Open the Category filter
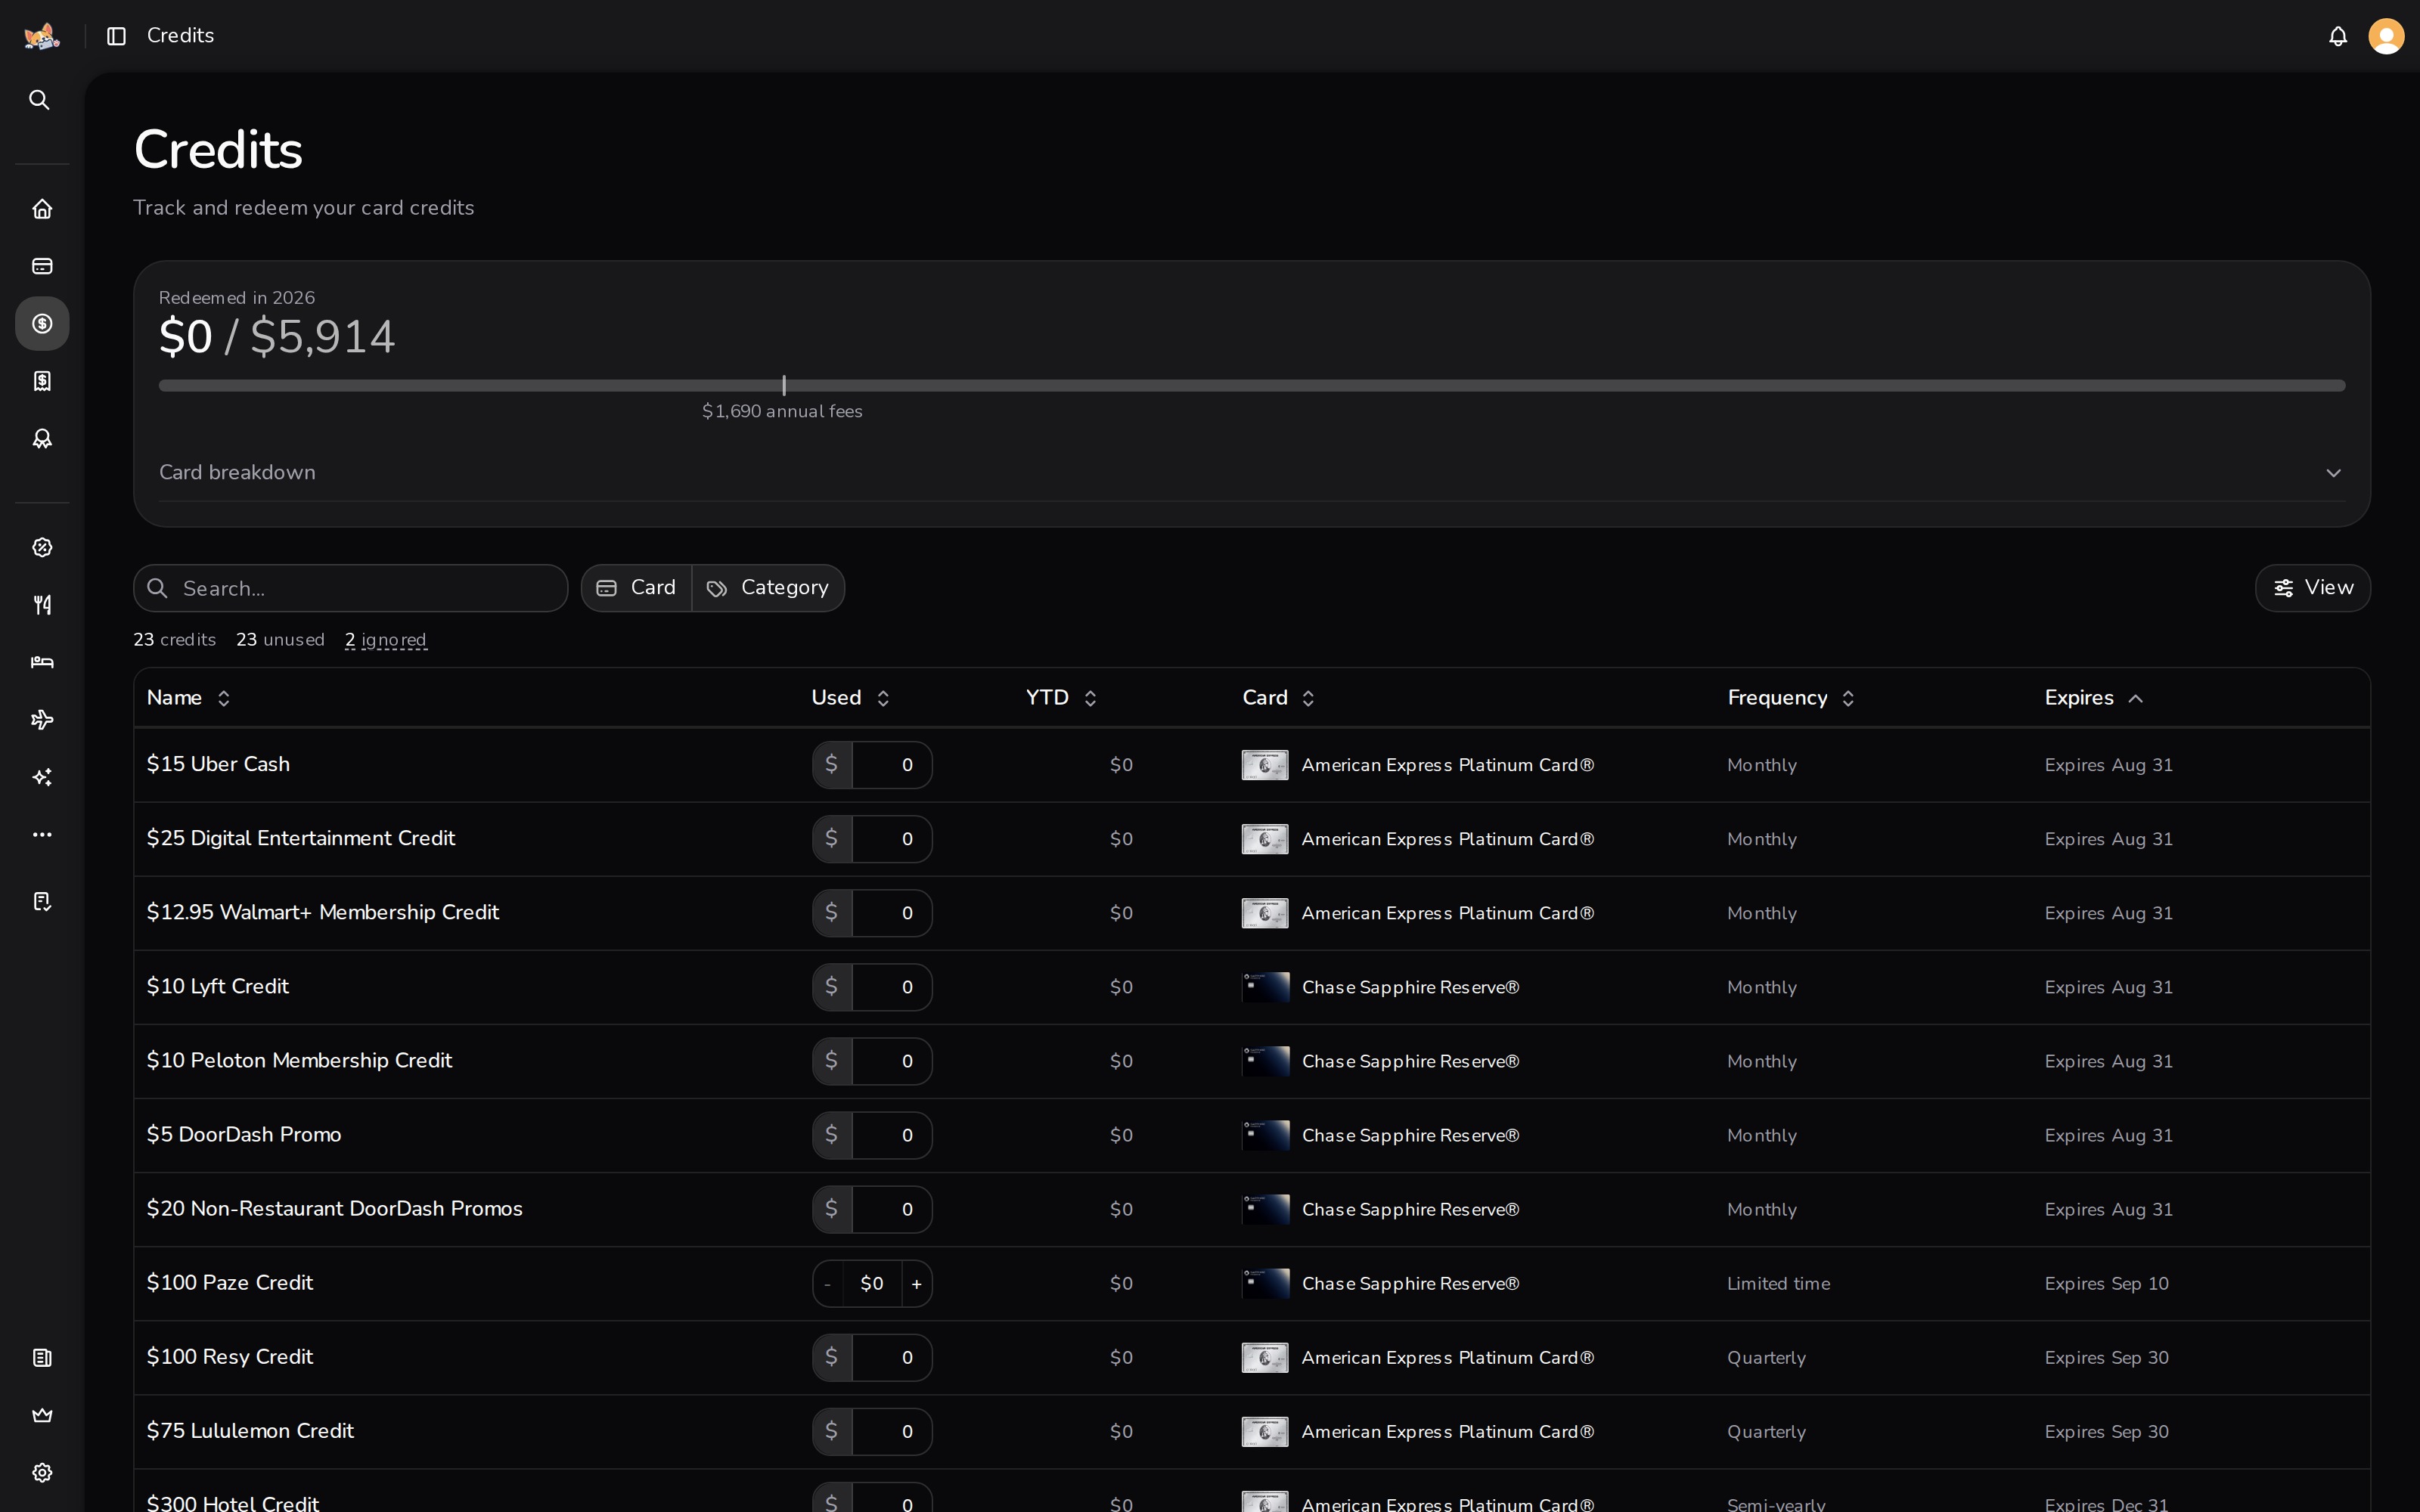2420x1512 pixels. pos(768,588)
